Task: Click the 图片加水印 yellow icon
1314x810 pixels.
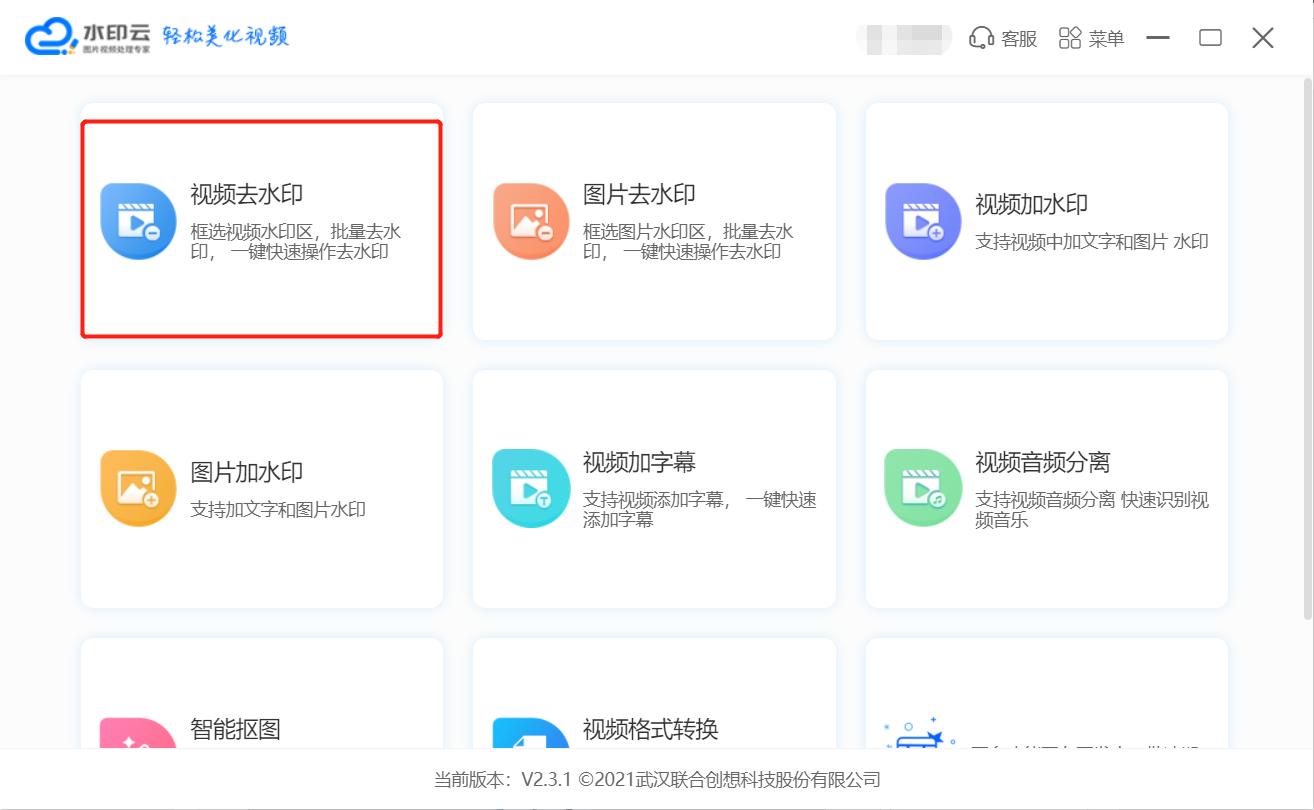Action: point(138,488)
